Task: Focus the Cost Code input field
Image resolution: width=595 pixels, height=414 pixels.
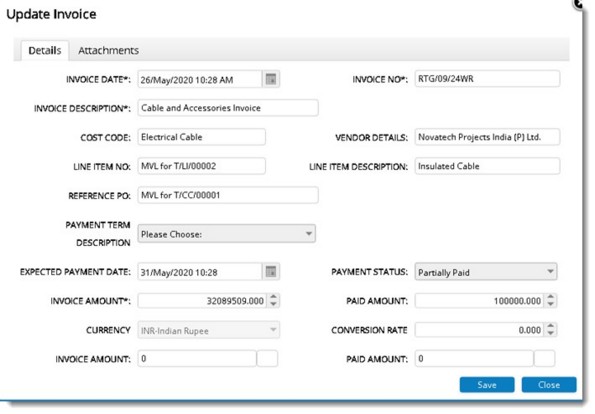Action: click(x=201, y=137)
